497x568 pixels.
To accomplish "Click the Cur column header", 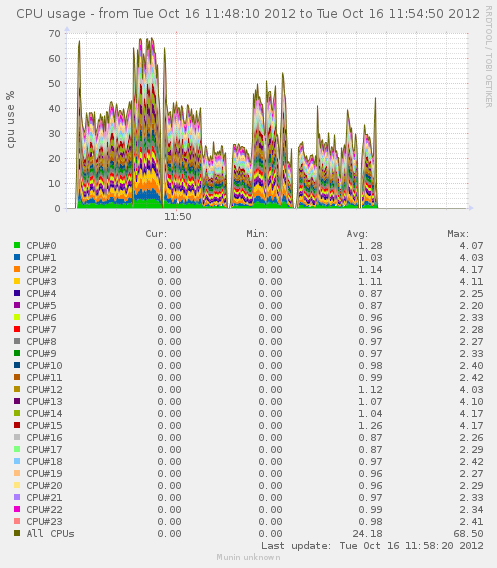I will pos(156,234).
